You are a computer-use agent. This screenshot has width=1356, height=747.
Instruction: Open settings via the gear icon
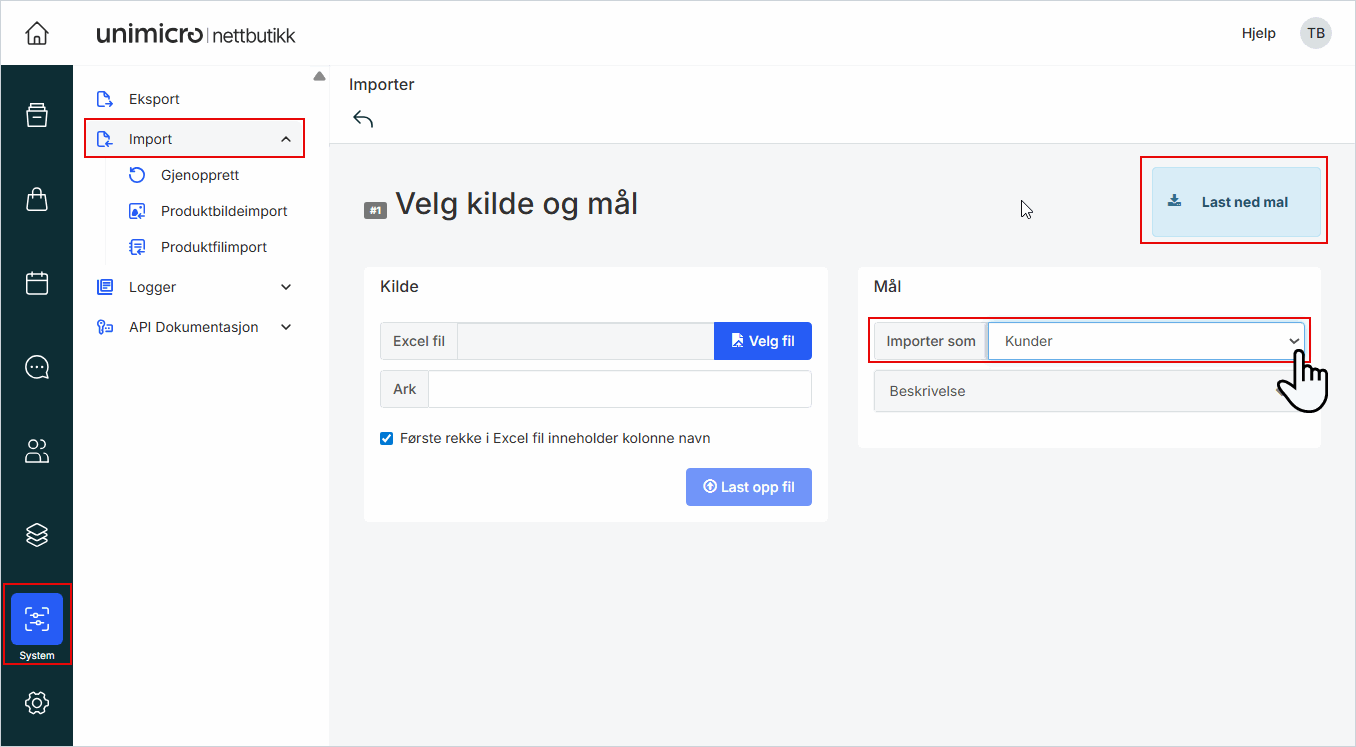click(x=37, y=703)
